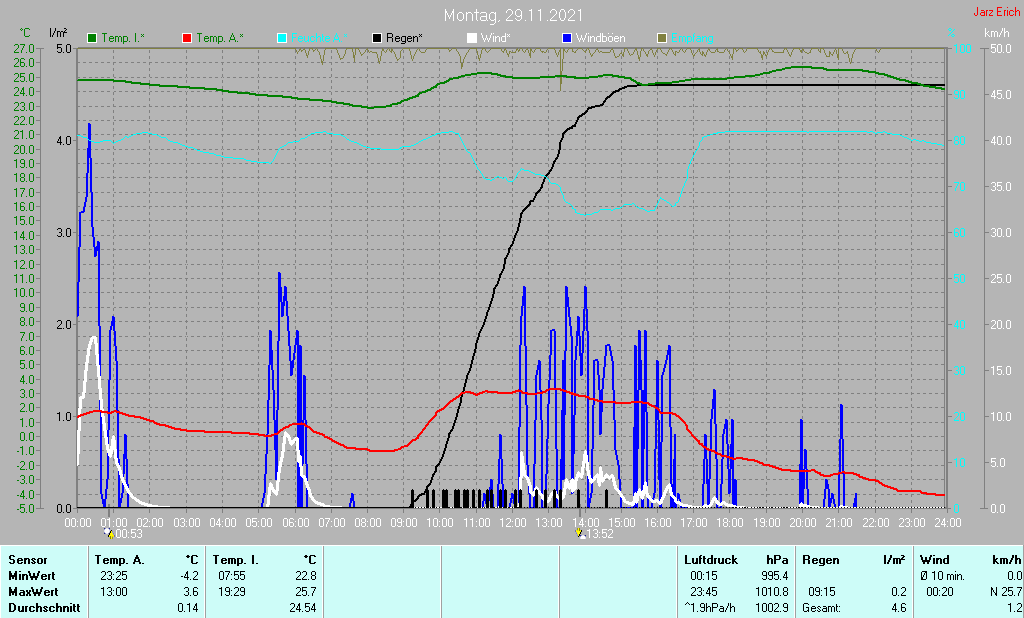This screenshot has height=618, width=1024.
Task: Click the blue Windböen legend swatch
Action: click(567, 38)
